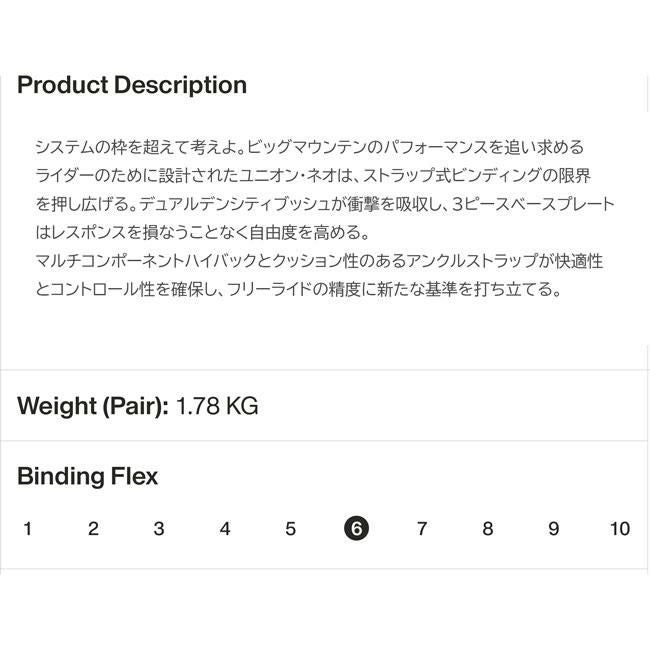650x650 pixels.
Task: Click the description line starting with マルチコンポーネントハイバック
Action: point(319,262)
